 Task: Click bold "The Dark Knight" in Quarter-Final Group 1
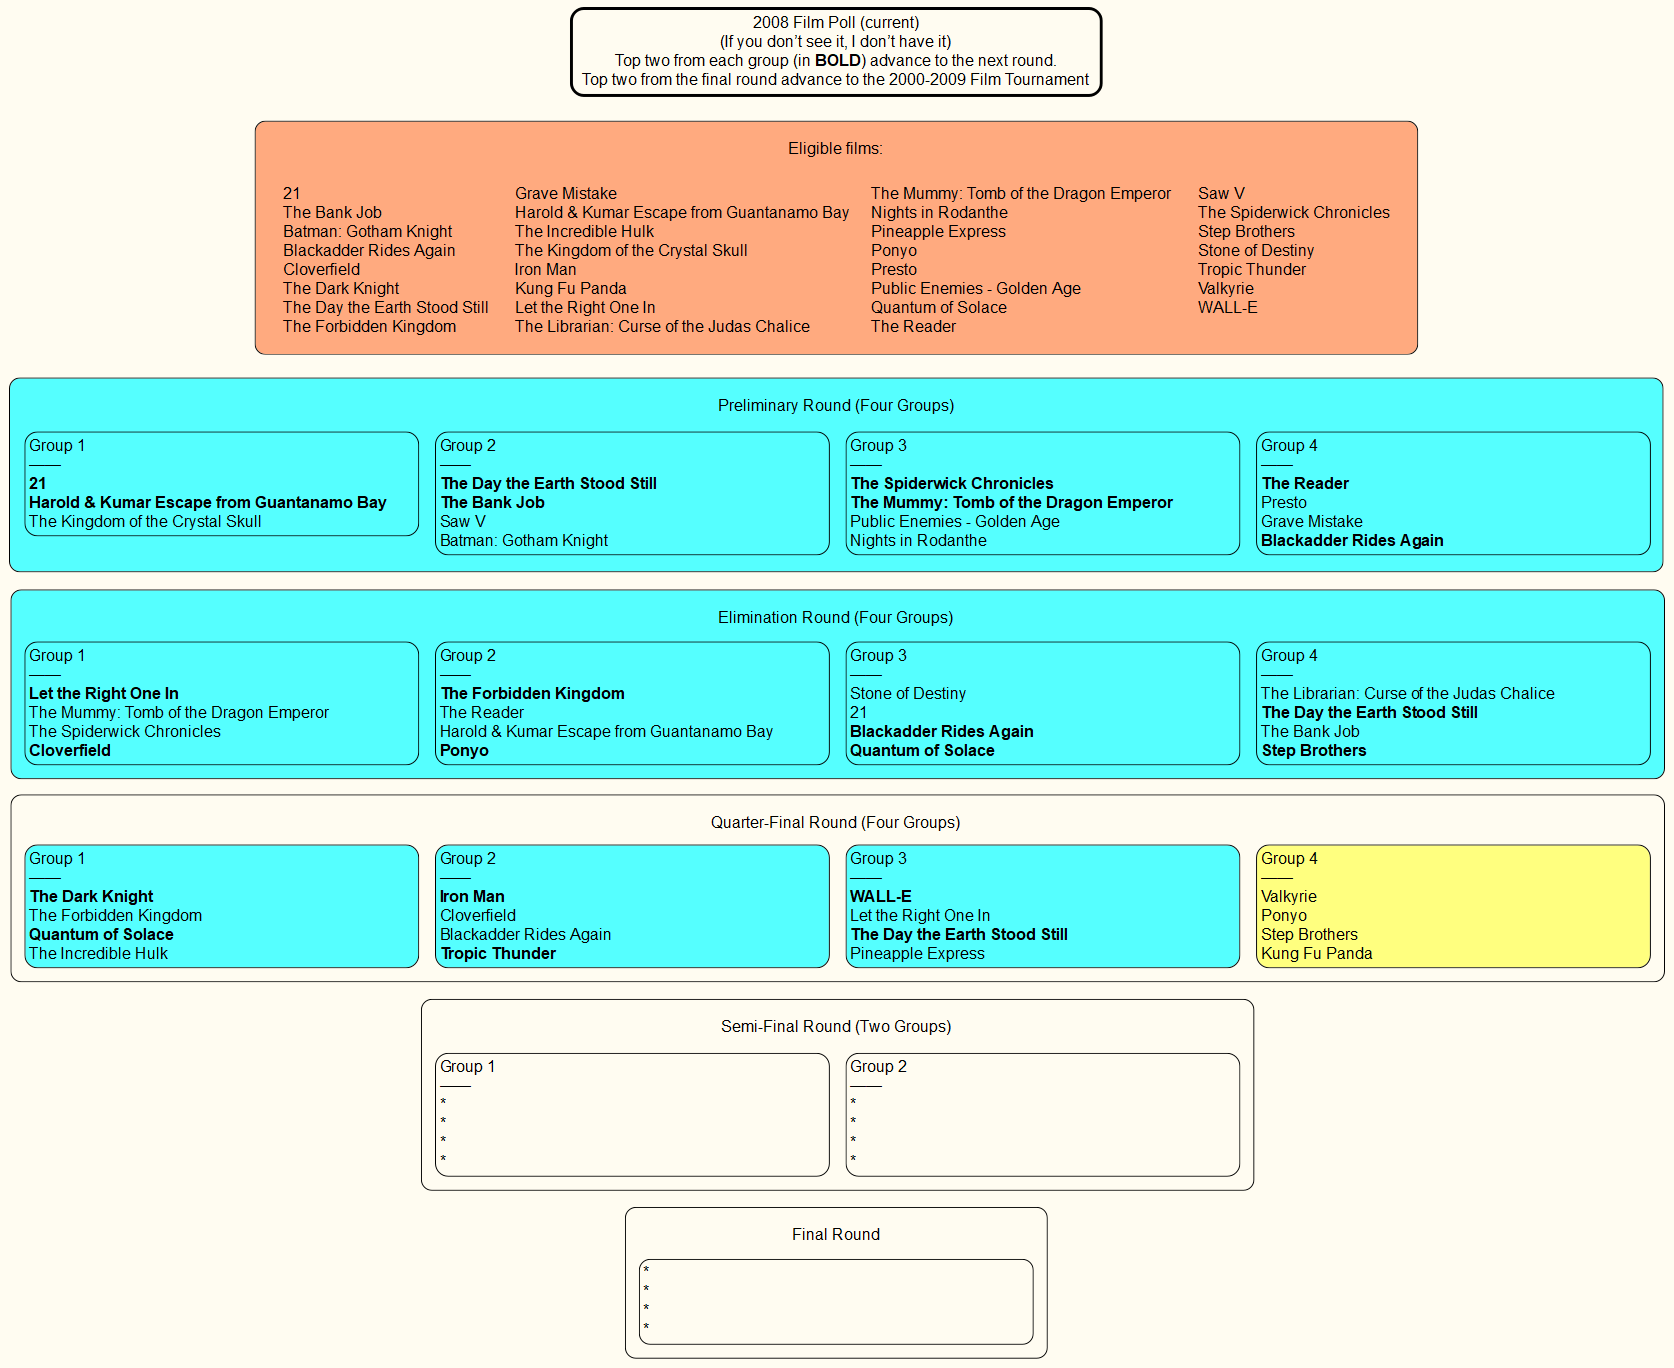[x=91, y=897]
